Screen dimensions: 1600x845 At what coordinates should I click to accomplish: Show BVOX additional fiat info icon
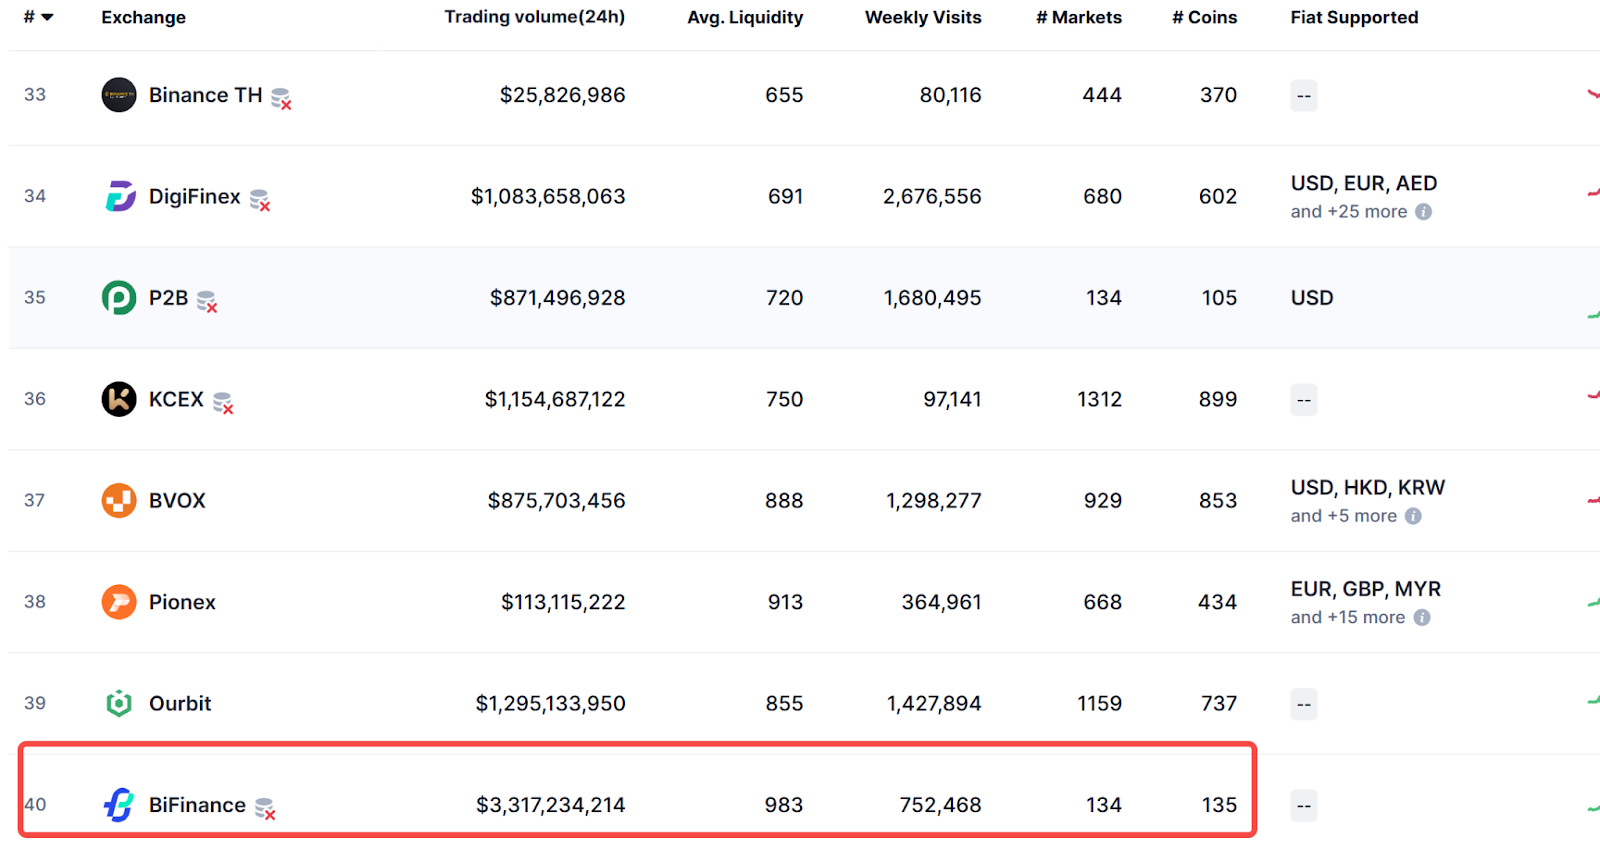[1413, 516]
